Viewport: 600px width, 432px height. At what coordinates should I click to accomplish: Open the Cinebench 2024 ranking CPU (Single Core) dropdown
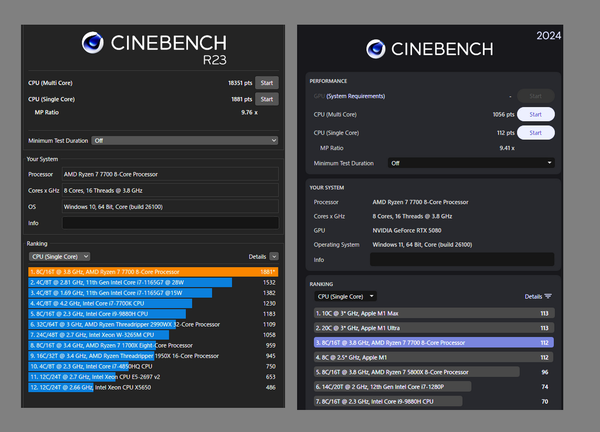[x=345, y=296]
